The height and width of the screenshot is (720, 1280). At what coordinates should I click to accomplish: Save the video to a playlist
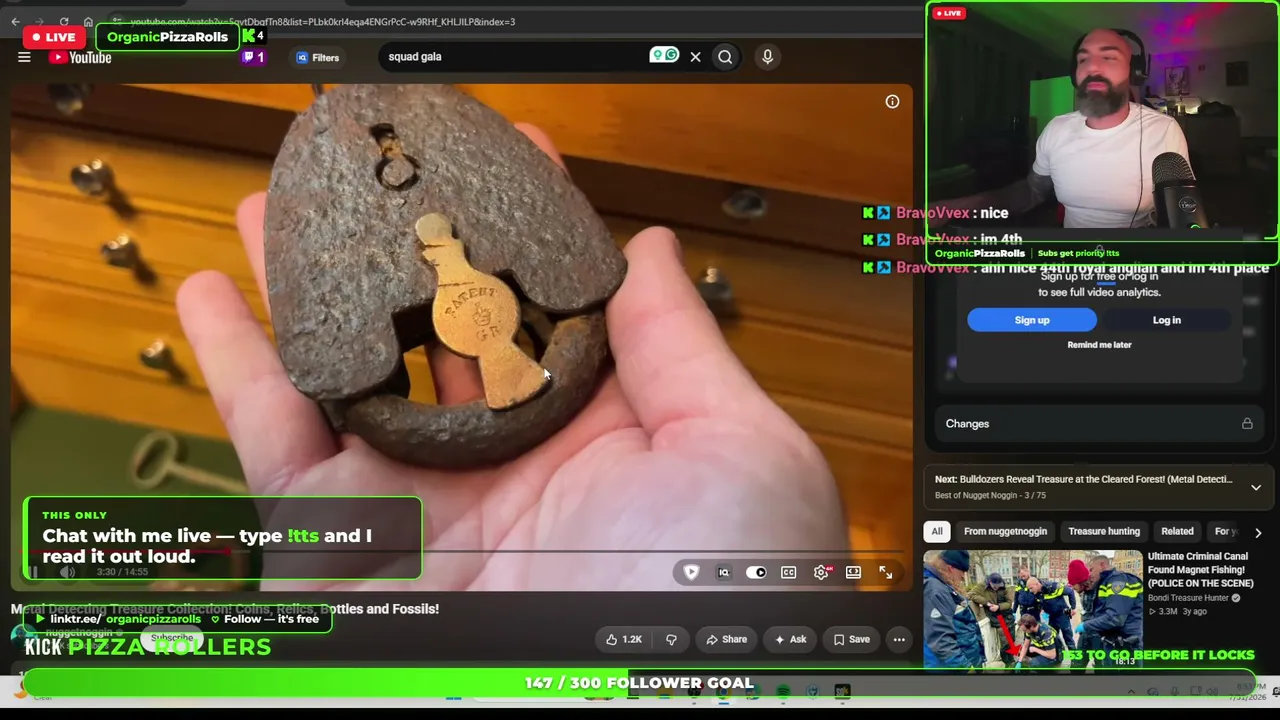tap(851, 639)
